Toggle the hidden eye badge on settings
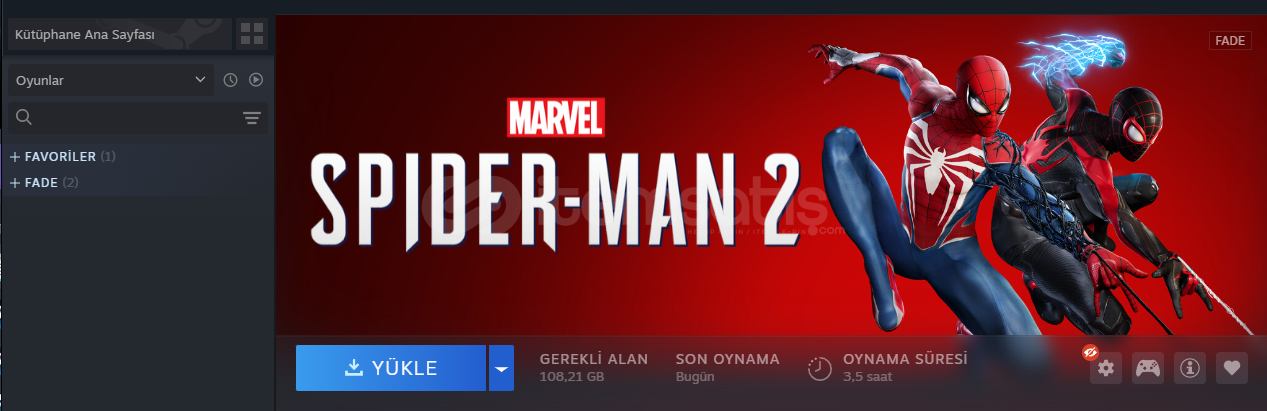 point(1090,352)
